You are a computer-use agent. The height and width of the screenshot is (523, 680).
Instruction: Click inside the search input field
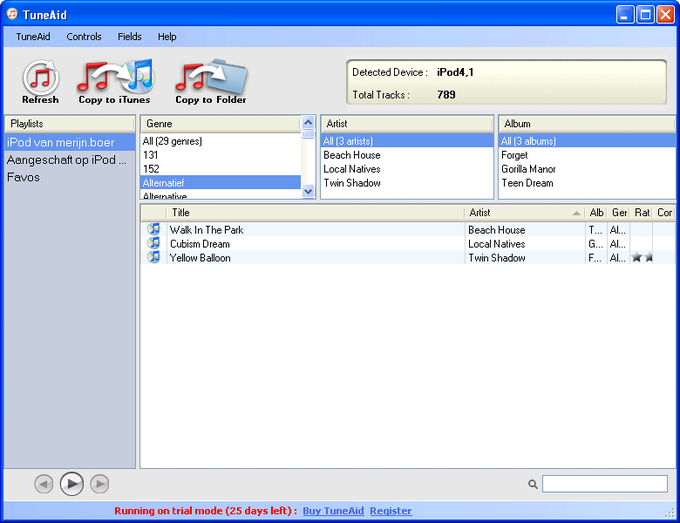(x=605, y=484)
